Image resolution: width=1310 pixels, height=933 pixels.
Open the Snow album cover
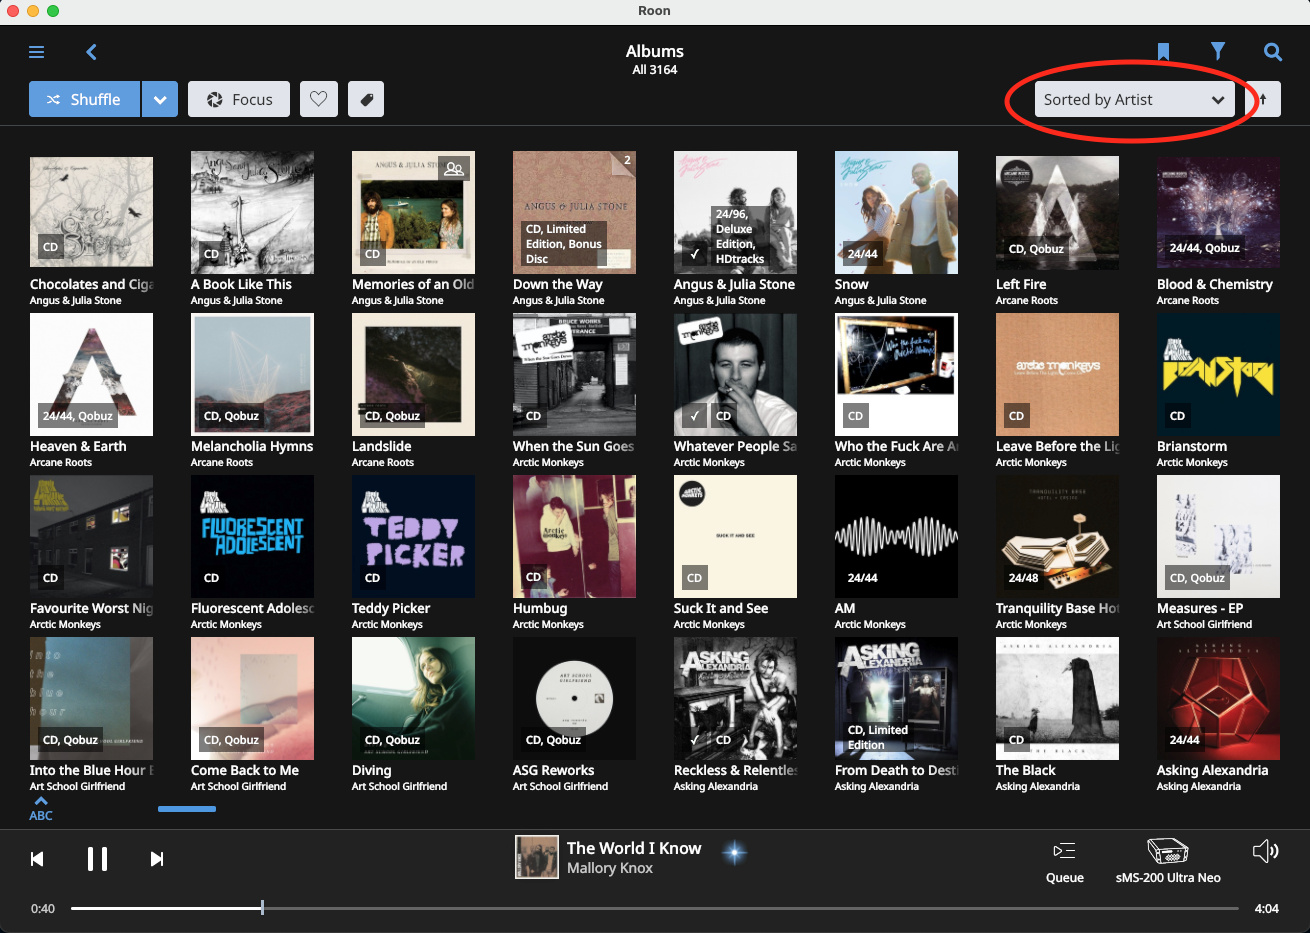pos(896,212)
